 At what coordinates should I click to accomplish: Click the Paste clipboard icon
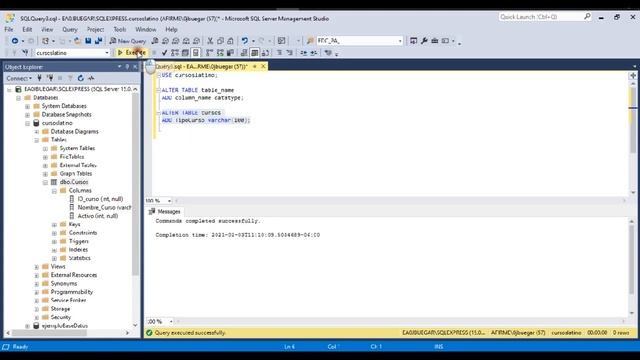coord(230,41)
